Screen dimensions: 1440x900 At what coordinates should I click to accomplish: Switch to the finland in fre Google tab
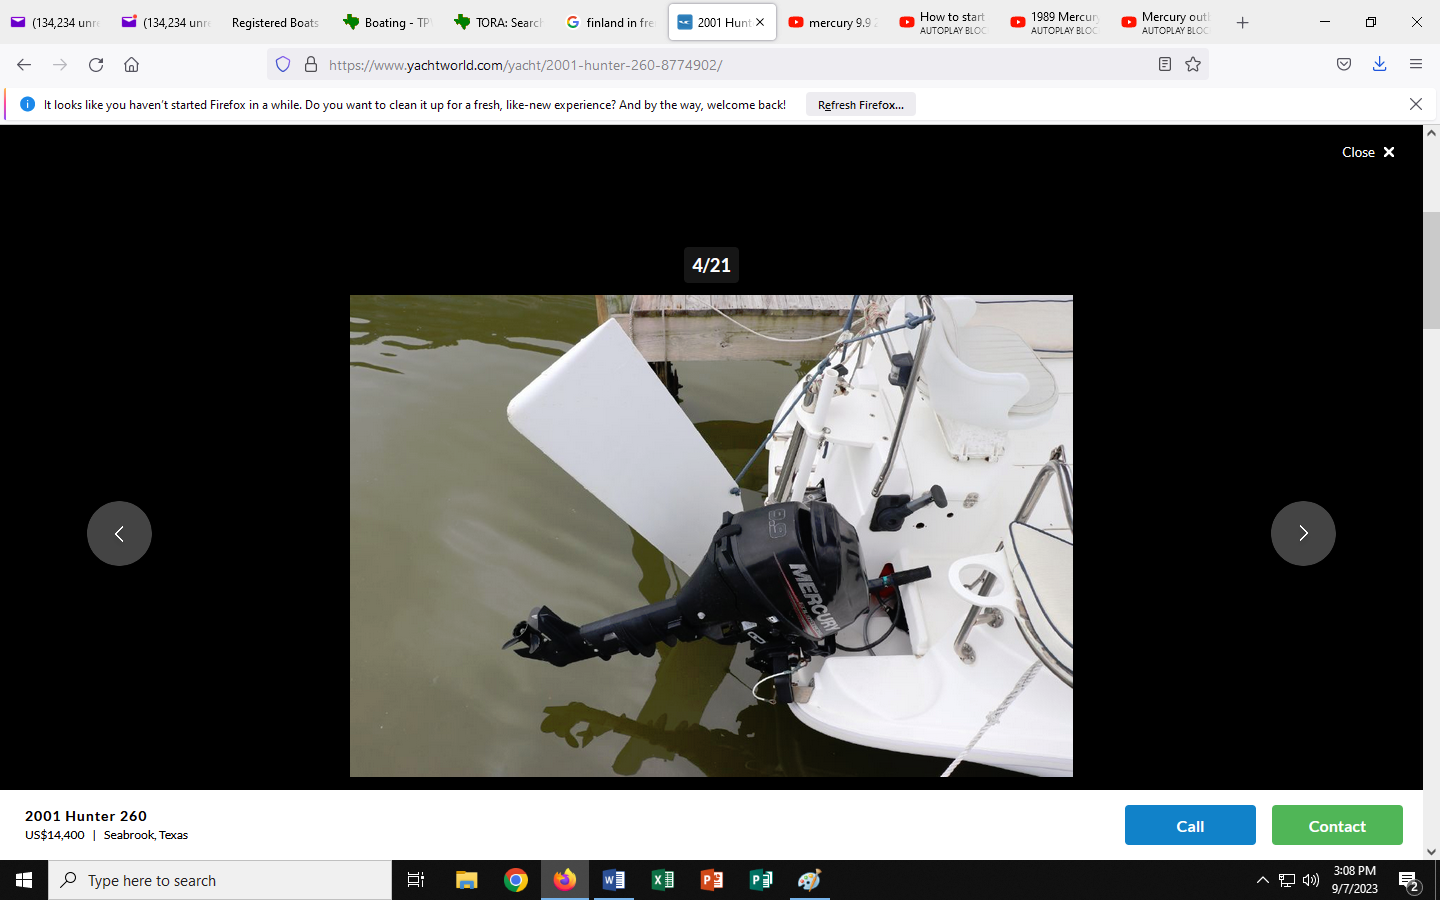click(x=610, y=22)
